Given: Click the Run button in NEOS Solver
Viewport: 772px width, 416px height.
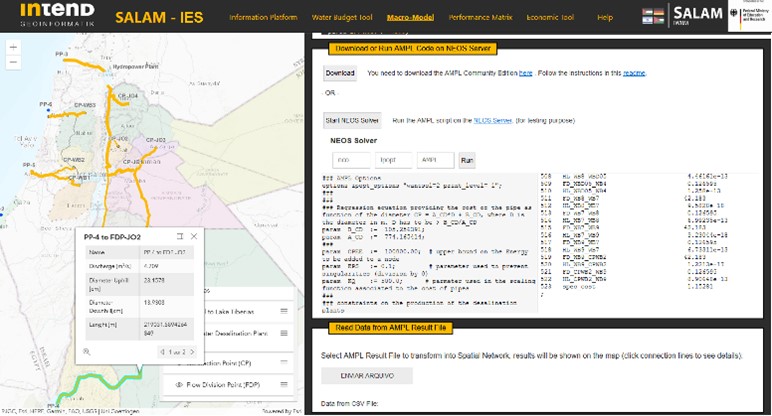Looking at the screenshot, I should pyautogui.click(x=467, y=160).
